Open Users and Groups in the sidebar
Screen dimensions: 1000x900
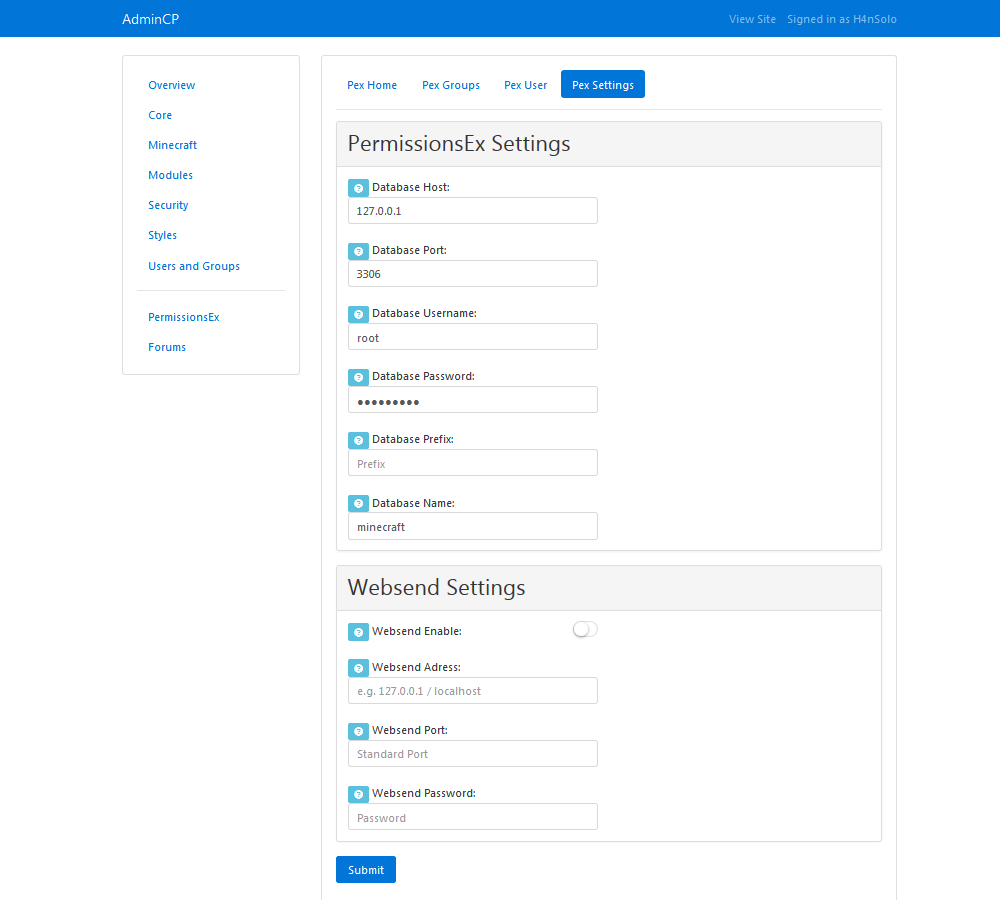[194, 266]
